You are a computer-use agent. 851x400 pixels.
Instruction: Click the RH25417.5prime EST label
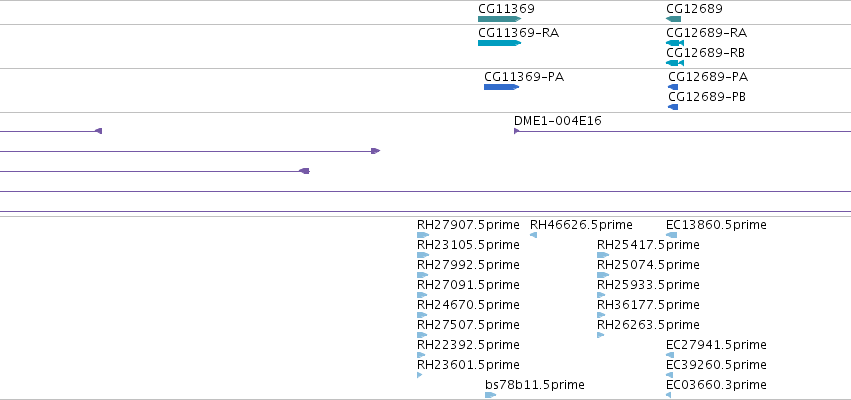[648, 245]
